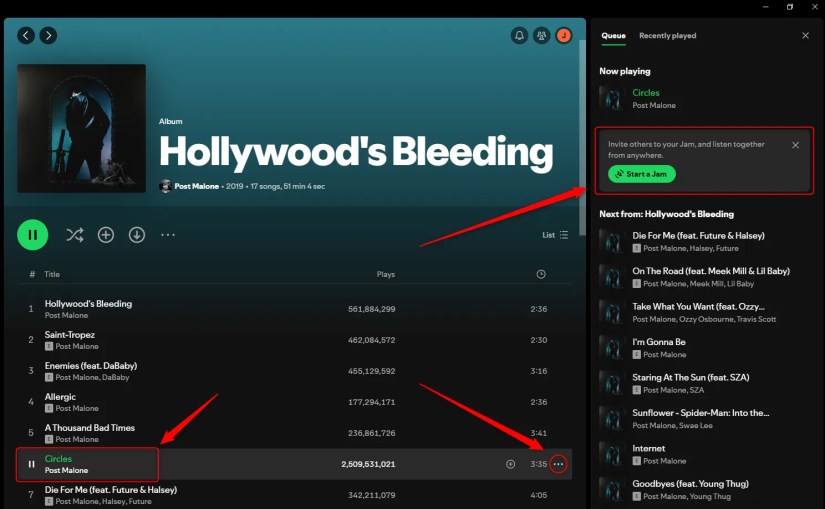Pause the Circles track in its row
This screenshot has height=509, width=825.
[x=31, y=464]
